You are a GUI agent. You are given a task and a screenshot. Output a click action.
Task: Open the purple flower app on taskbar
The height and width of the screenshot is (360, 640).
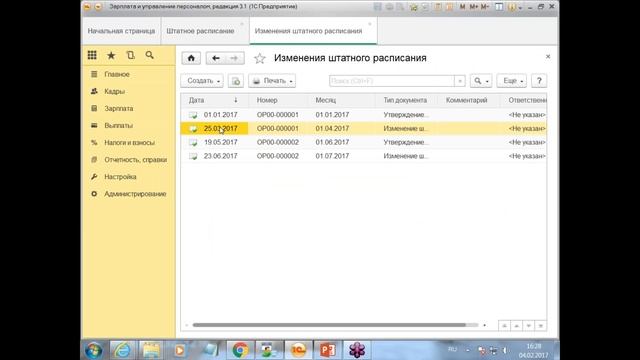pos(357,350)
